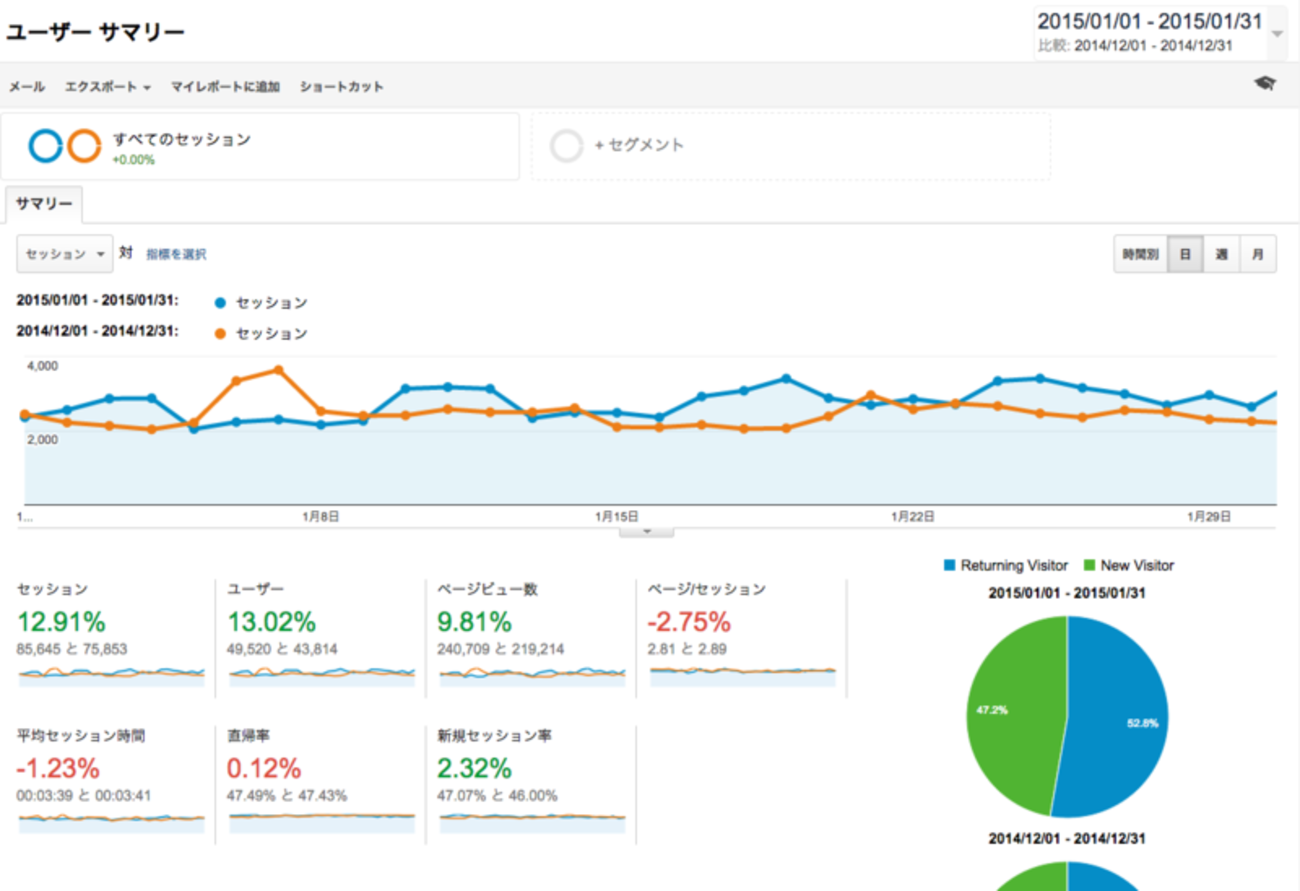Click the セッション sparkline mini chart
Image resolution: width=1300 pixels, height=891 pixels.
tap(111, 676)
